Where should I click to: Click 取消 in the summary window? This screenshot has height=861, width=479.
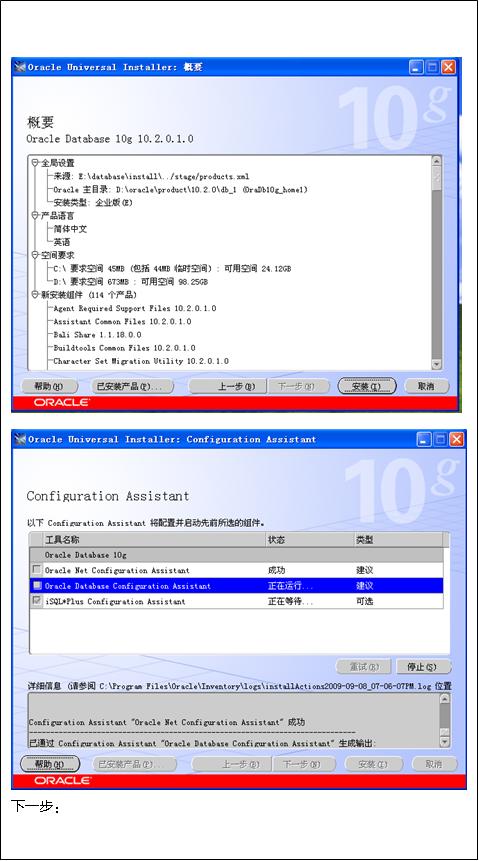tap(426, 386)
